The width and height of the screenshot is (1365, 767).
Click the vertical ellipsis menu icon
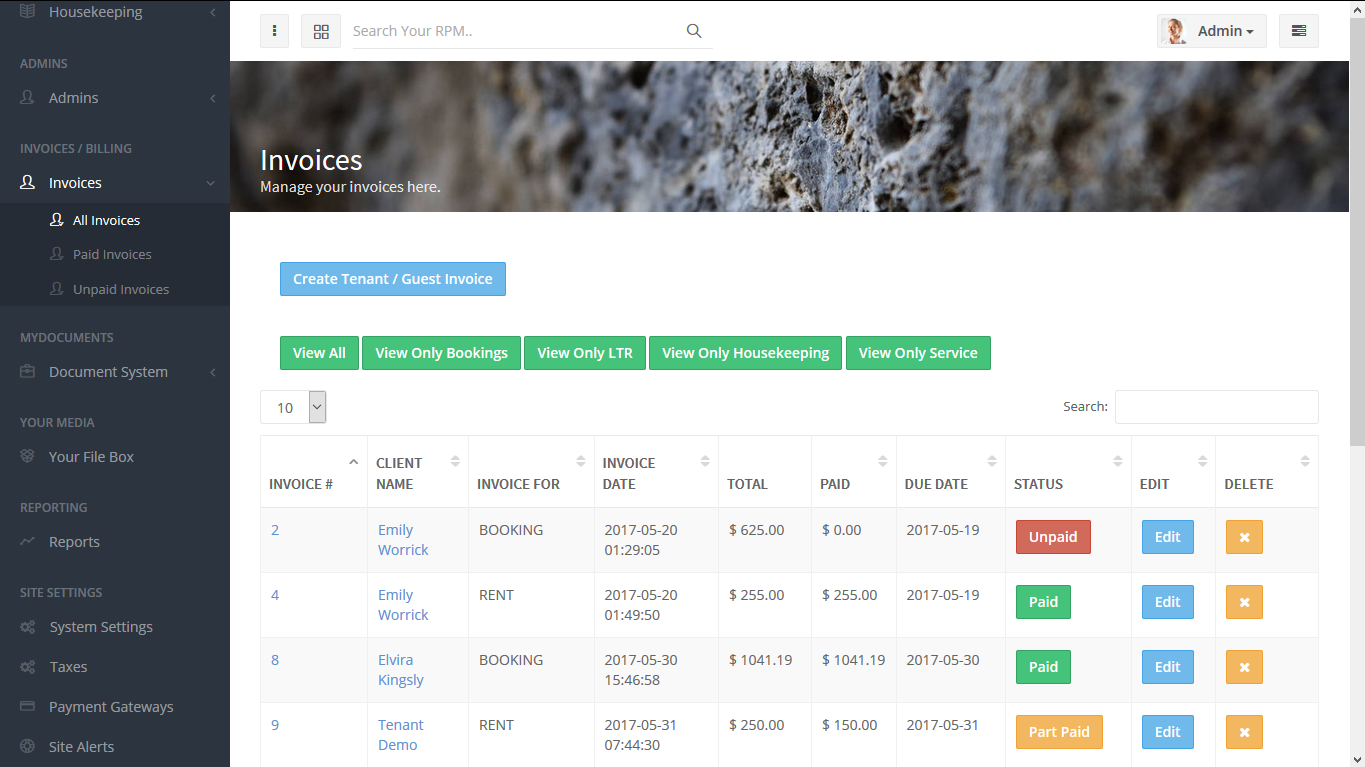tap(275, 31)
